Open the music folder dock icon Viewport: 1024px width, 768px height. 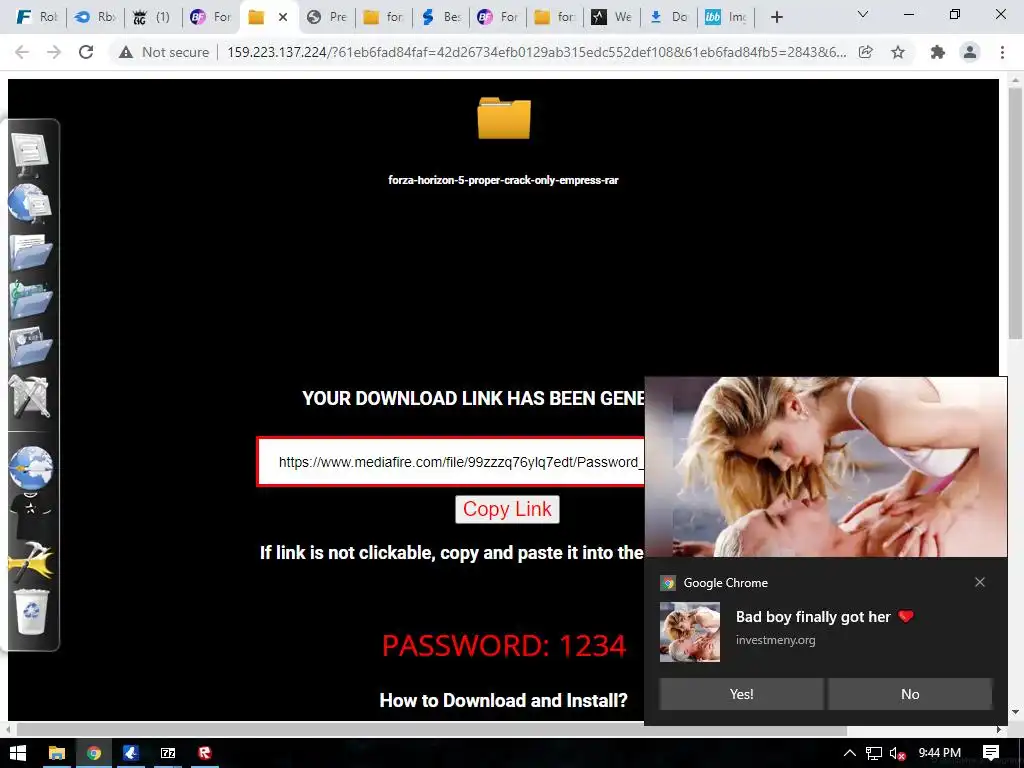pyautogui.click(x=30, y=300)
